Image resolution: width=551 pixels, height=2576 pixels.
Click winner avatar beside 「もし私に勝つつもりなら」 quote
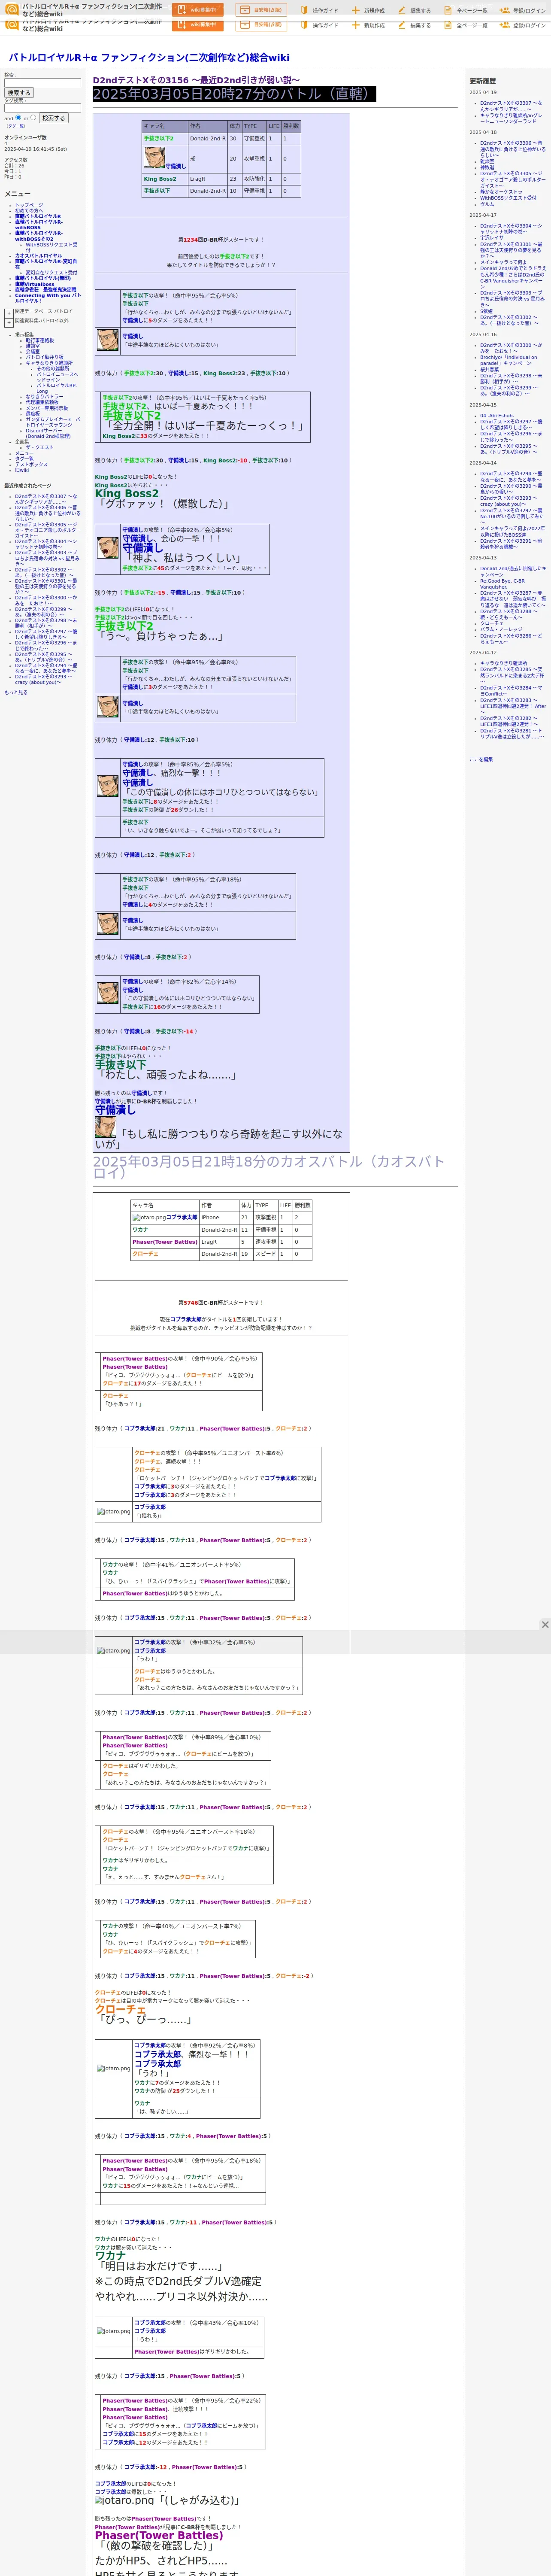[105, 1127]
